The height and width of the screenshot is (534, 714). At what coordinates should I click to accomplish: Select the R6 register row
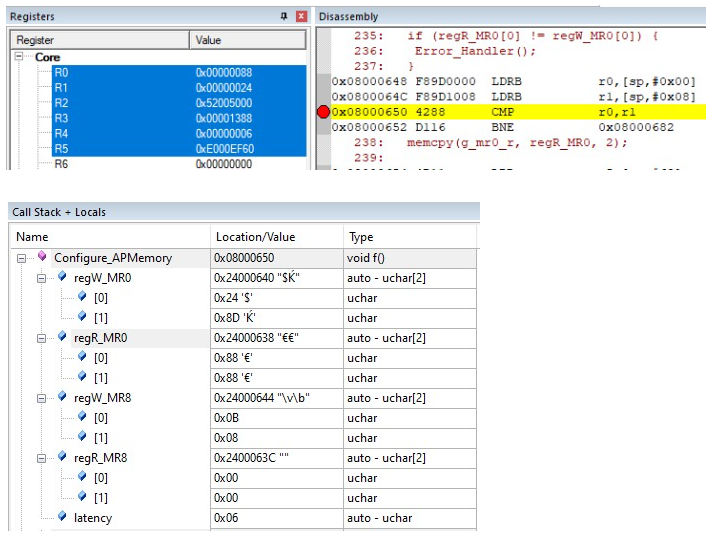(62, 164)
